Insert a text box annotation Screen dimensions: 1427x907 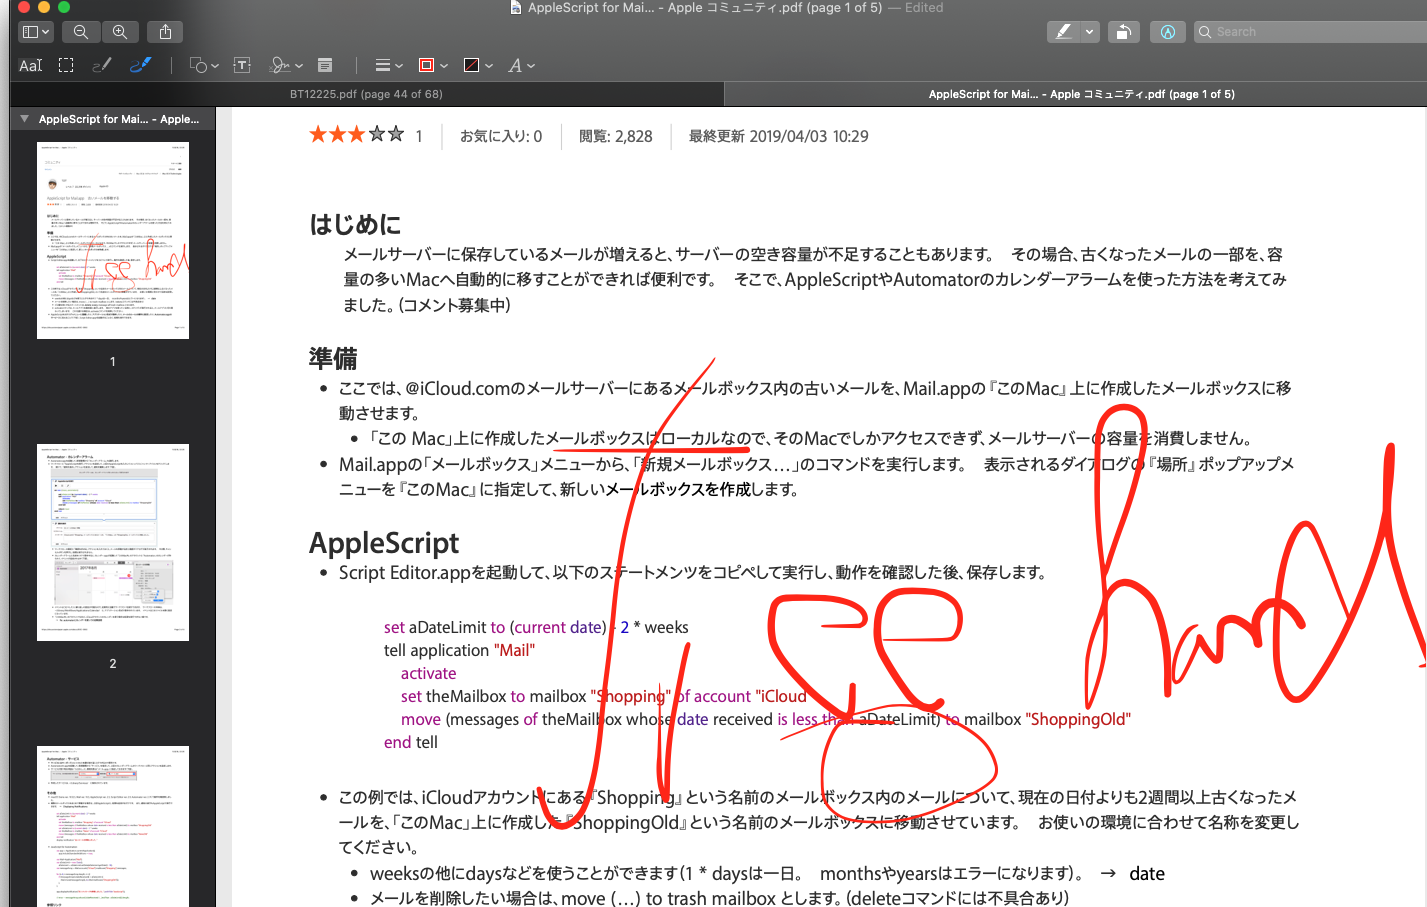[242, 66]
